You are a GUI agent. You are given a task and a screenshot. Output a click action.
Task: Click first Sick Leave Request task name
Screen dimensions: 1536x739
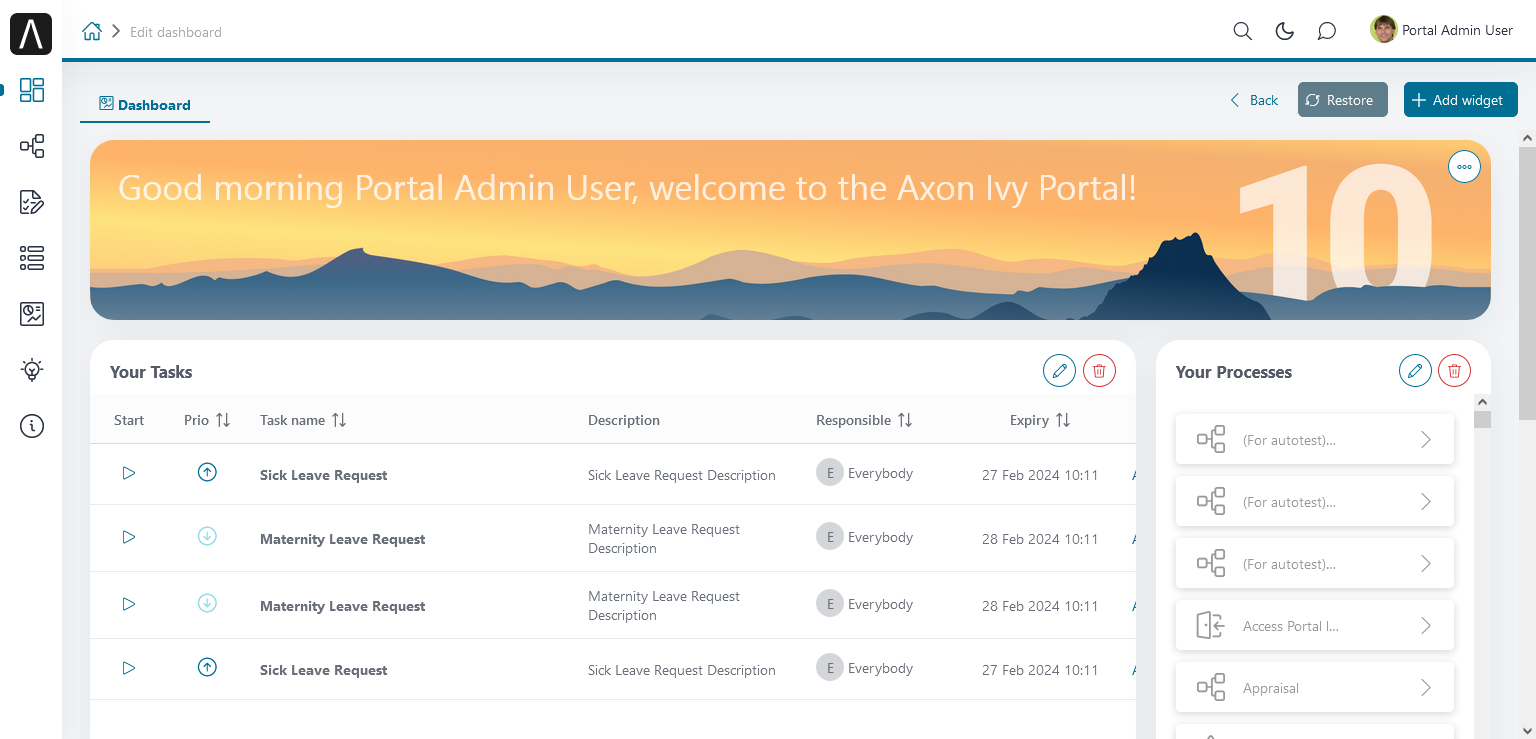(x=323, y=475)
